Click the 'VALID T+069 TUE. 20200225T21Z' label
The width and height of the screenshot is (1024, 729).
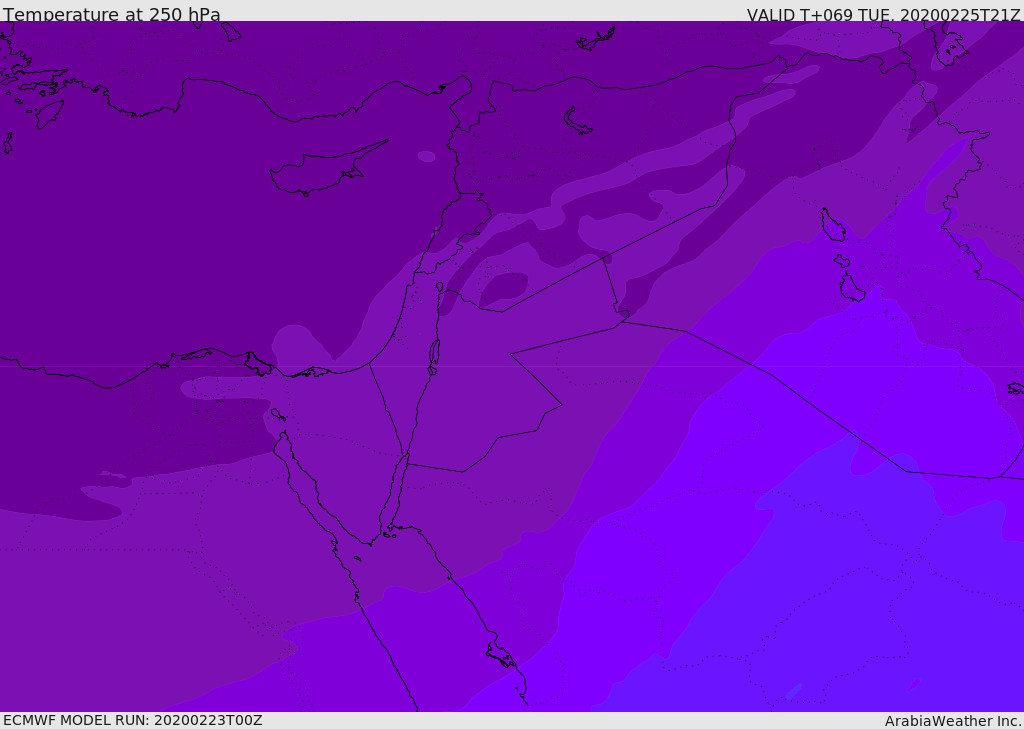click(883, 15)
